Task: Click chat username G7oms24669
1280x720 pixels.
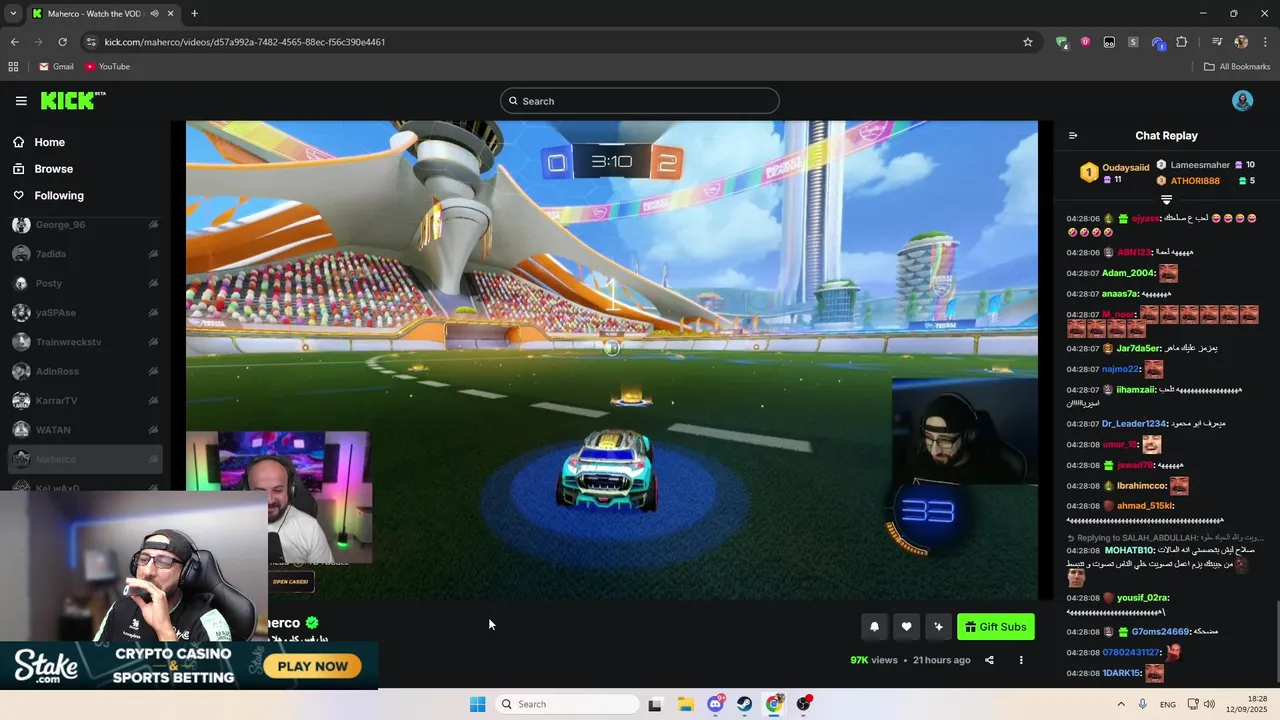Action: point(1161,632)
